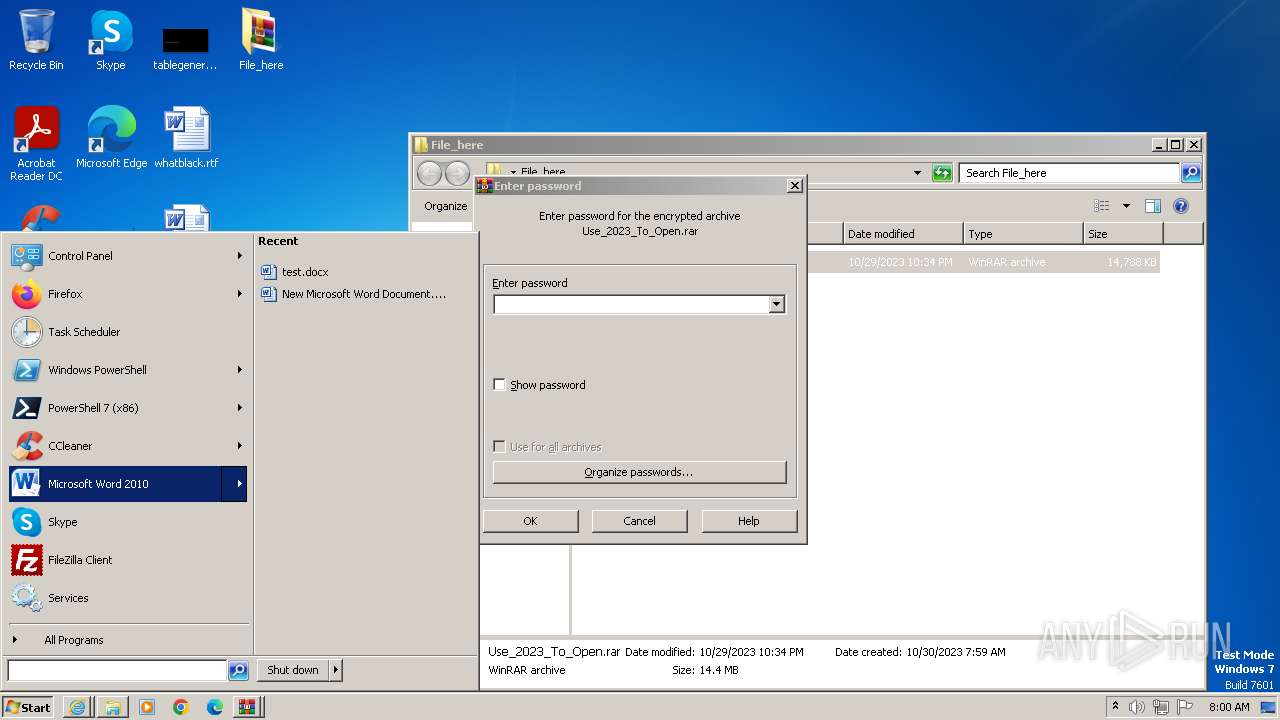Confirm password with OK button
The width and height of the screenshot is (1280, 720).
pyautogui.click(x=530, y=521)
